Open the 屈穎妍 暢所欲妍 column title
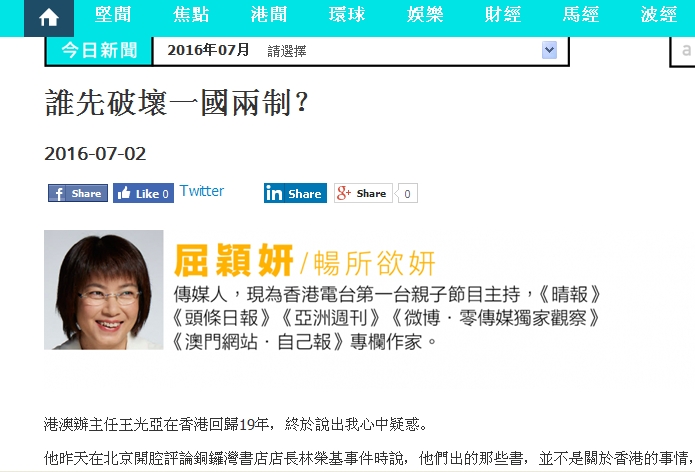Viewport: 695px width, 472px height. [305, 261]
